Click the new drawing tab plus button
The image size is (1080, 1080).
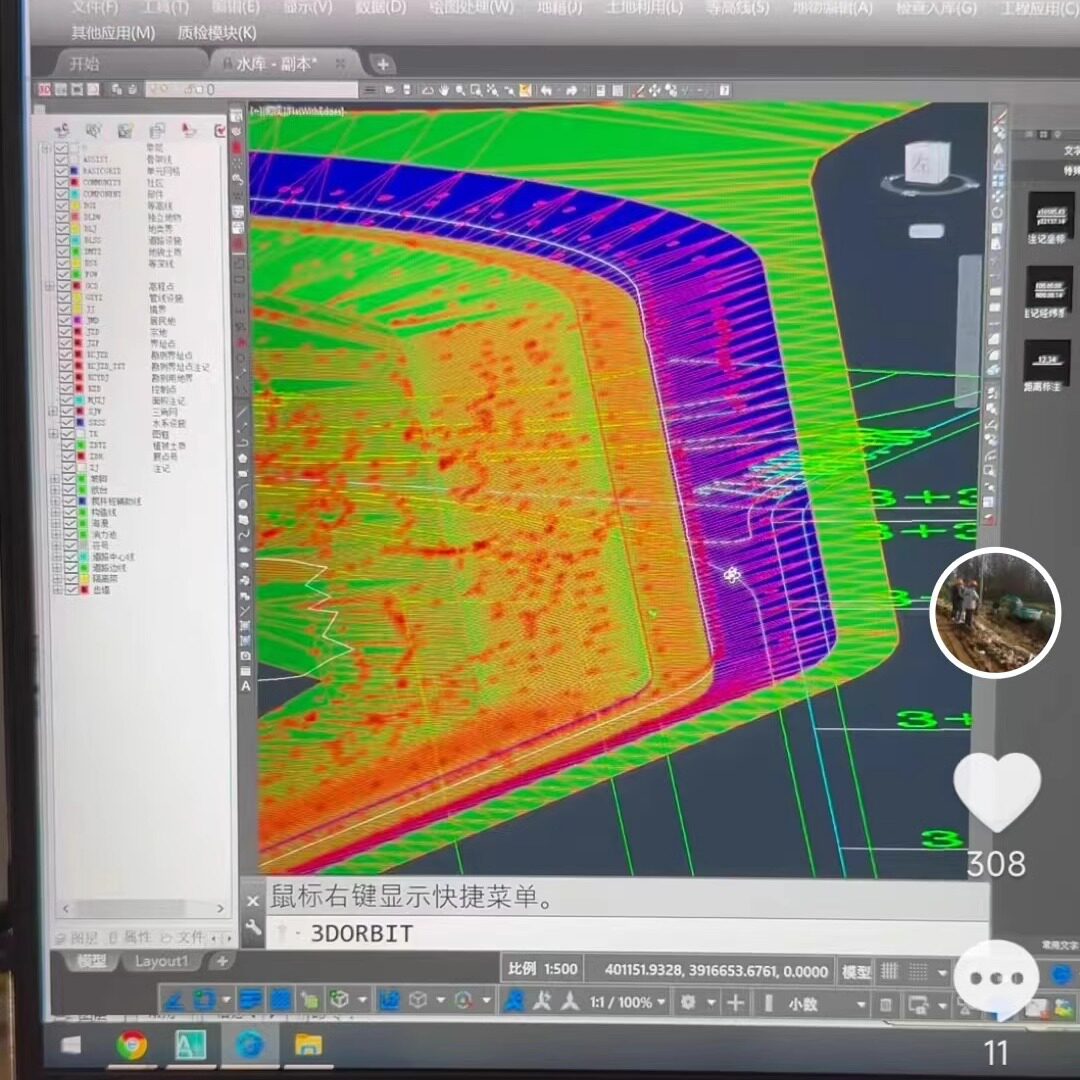pyautogui.click(x=382, y=65)
